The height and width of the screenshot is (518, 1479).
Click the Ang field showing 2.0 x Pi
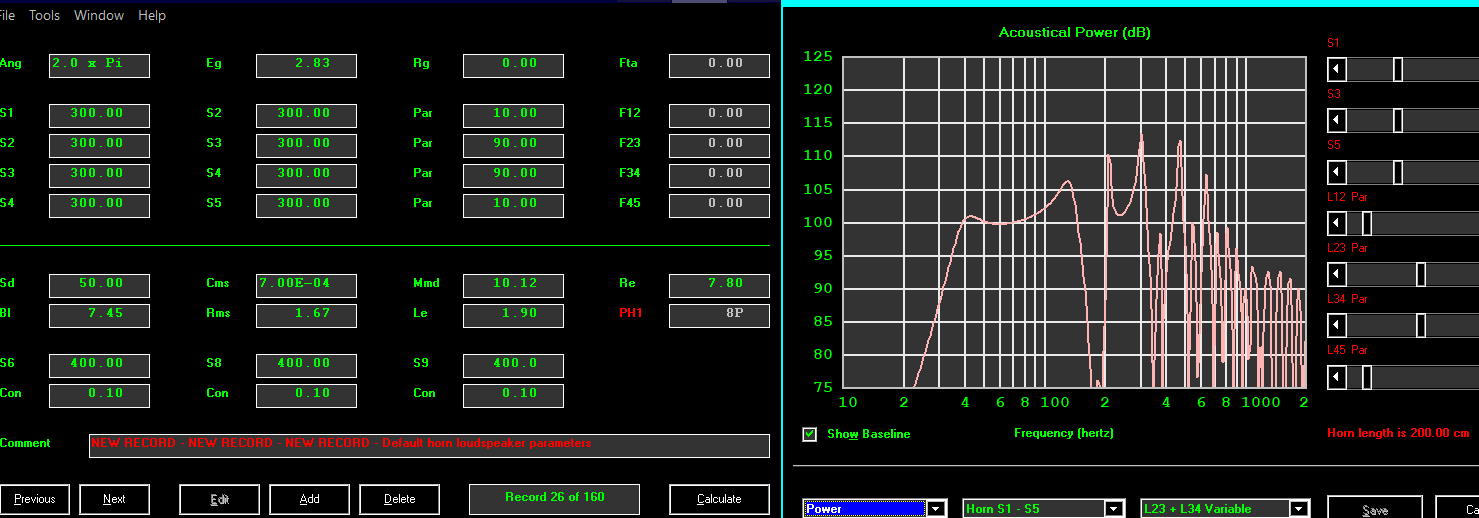click(x=99, y=66)
